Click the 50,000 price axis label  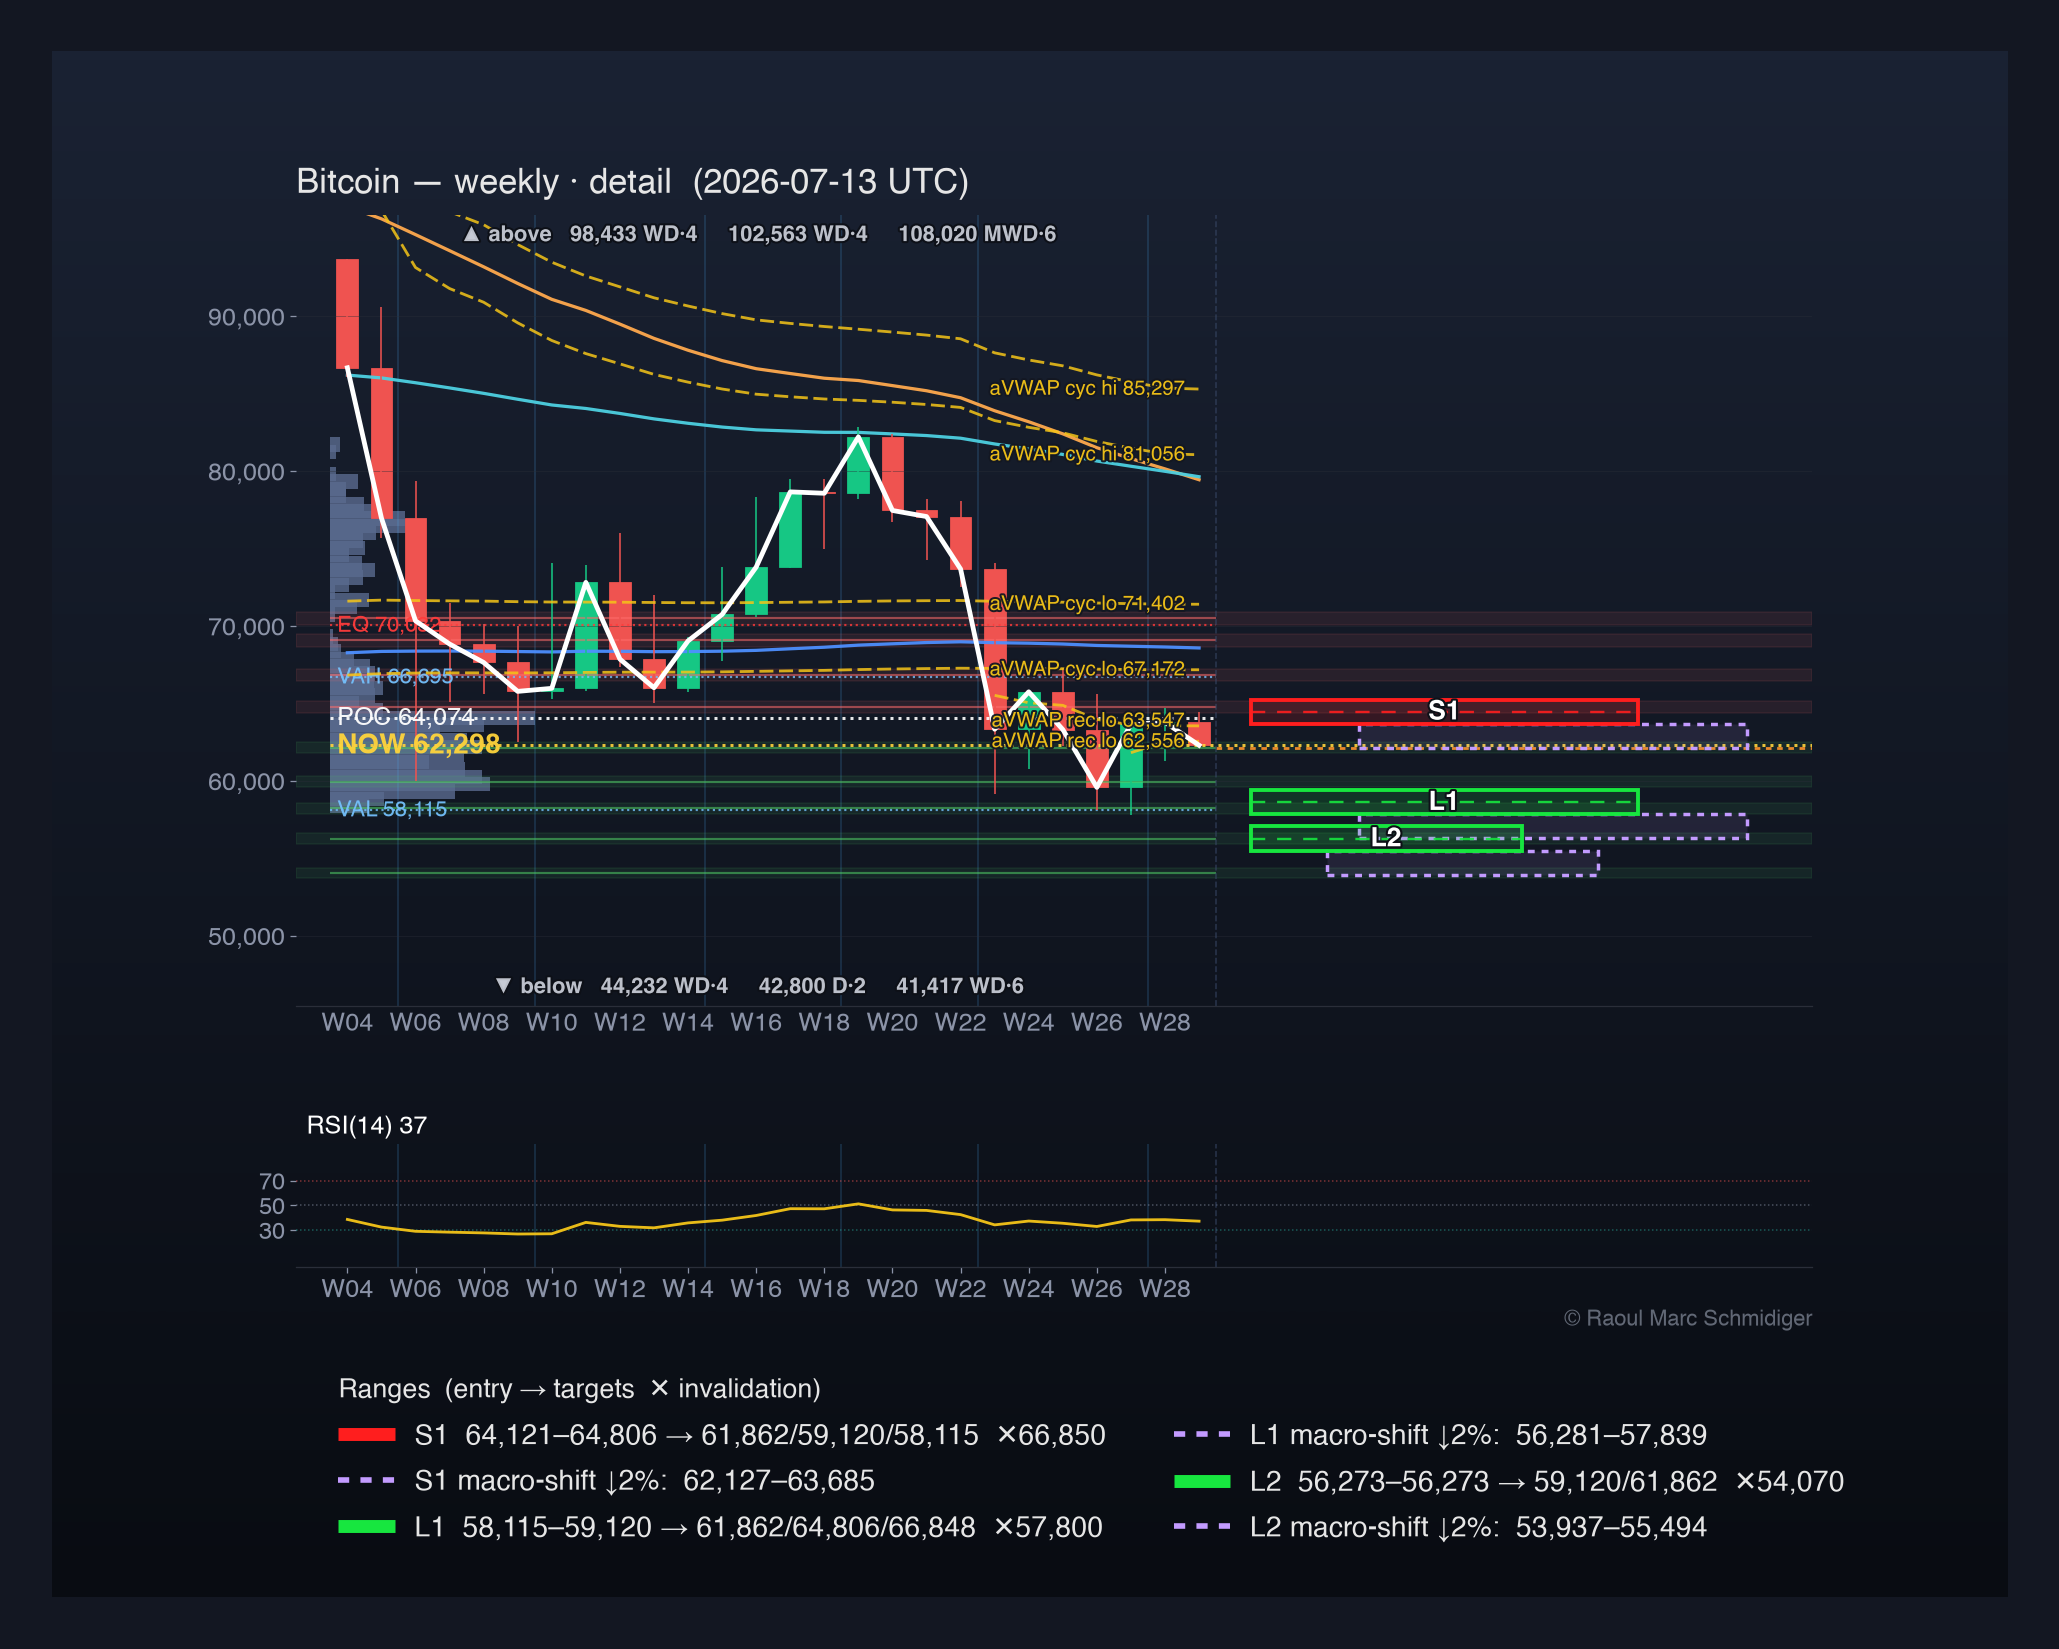(x=246, y=937)
